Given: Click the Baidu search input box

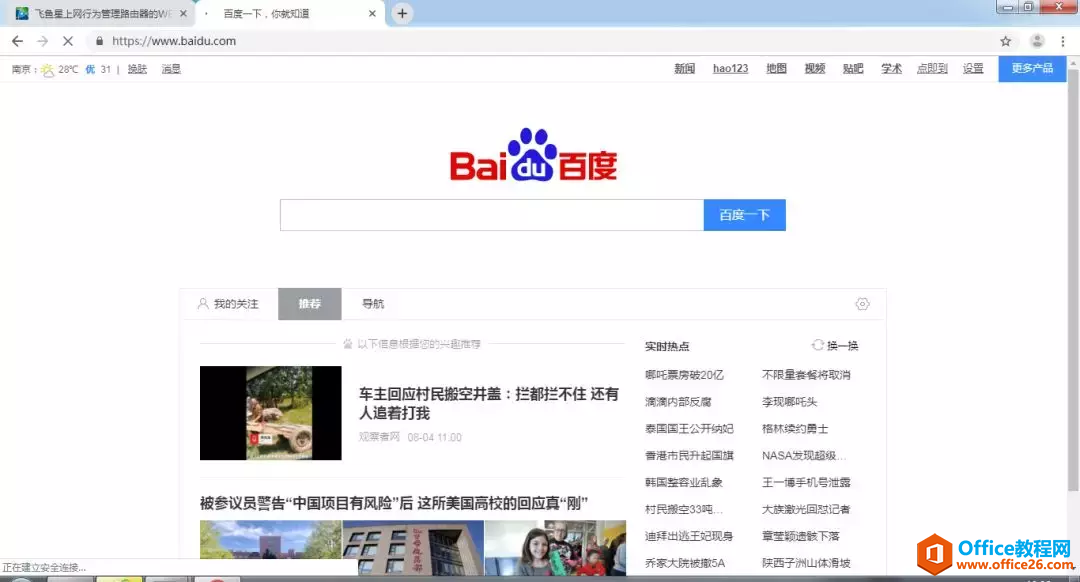Looking at the screenshot, I should (x=492, y=215).
